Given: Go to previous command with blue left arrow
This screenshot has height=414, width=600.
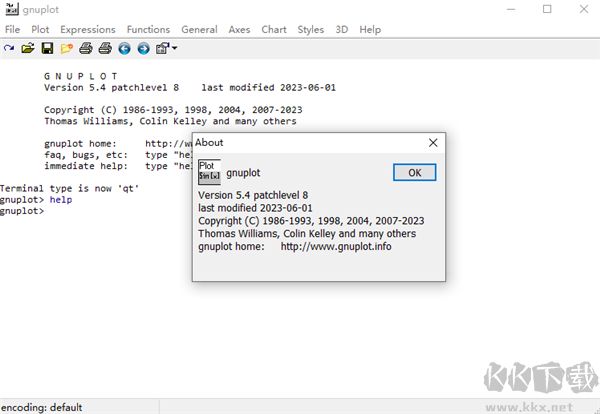Looking at the screenshot, I should coord(124,49).
